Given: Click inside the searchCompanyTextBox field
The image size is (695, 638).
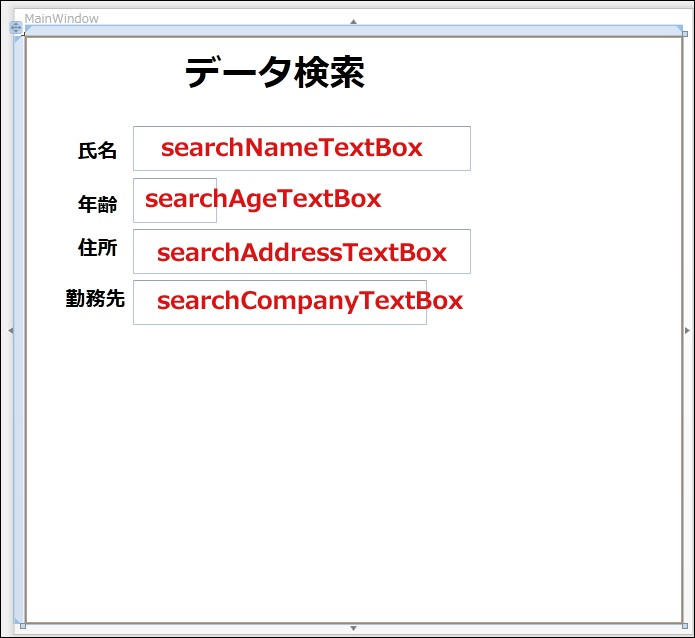Looking at the screenshot, I should [280, 302].
